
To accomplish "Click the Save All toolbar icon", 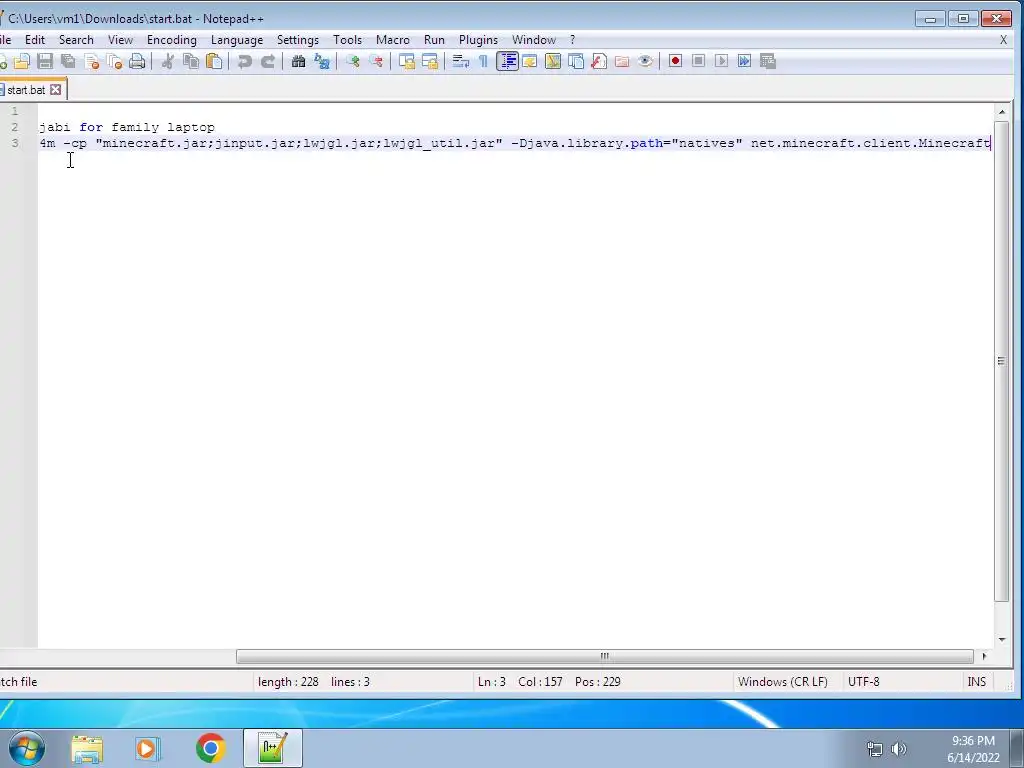I will click(x=68, y=61).
